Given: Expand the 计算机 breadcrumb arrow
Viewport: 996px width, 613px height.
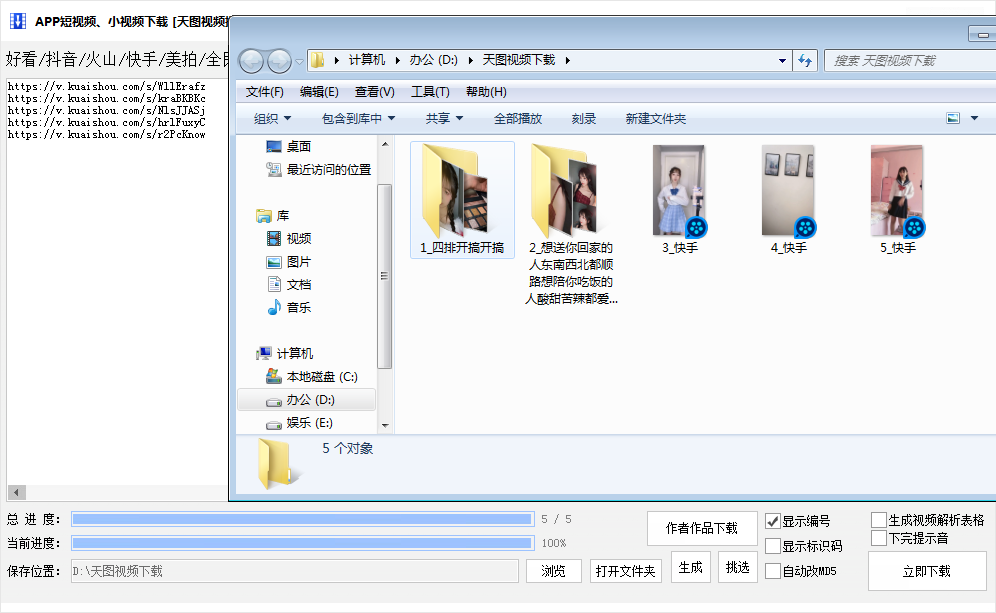Looking at the screenshot, I should [398, 60].
